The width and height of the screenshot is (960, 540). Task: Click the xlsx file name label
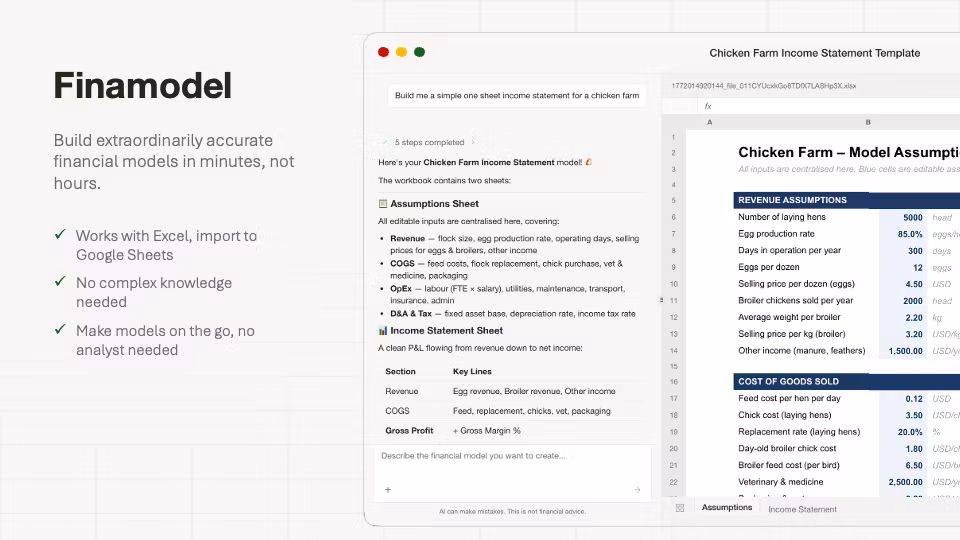pyautogui.click(x=763, y=86)
